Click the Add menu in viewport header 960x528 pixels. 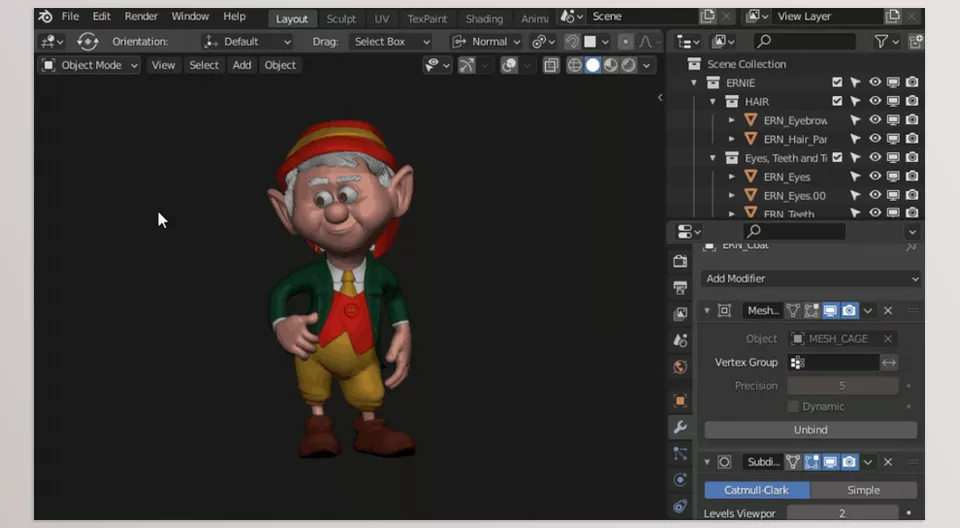point(242,65)
